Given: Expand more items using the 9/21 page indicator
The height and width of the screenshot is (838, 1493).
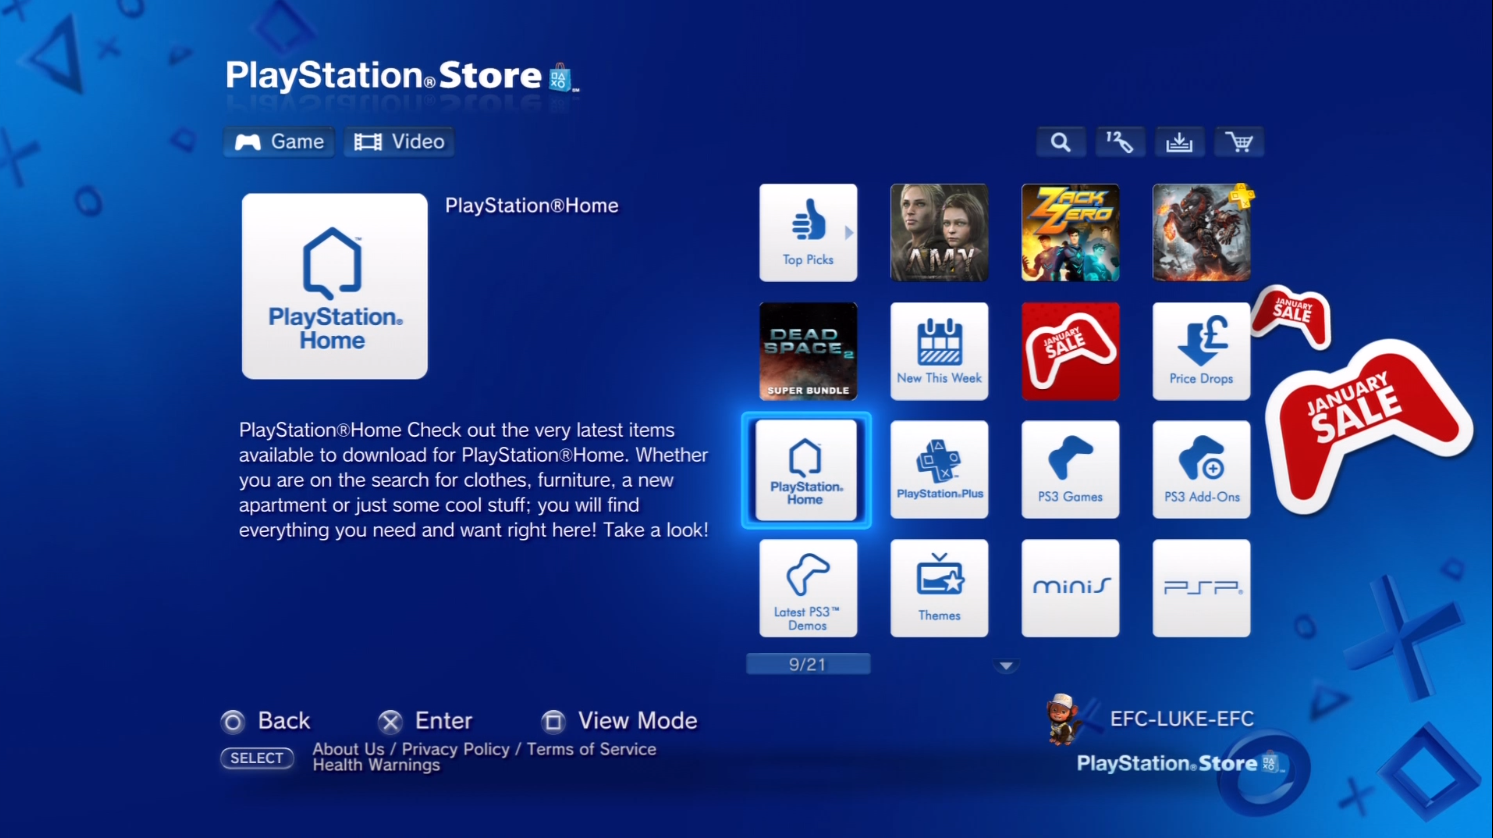Looking at the screenshot, I should click(807, 663).
